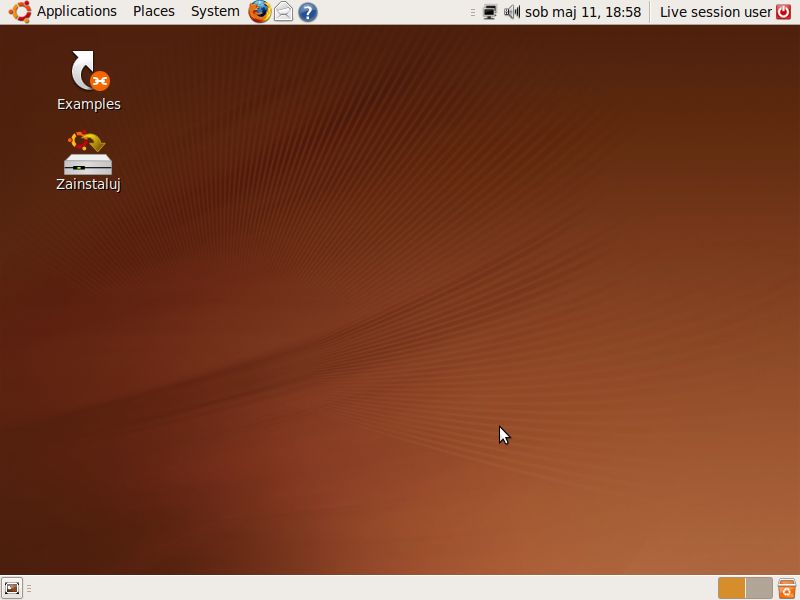This screenshot has height=600, width=800.
Task: Click the Live session user label
Action: tap(715, 12)
